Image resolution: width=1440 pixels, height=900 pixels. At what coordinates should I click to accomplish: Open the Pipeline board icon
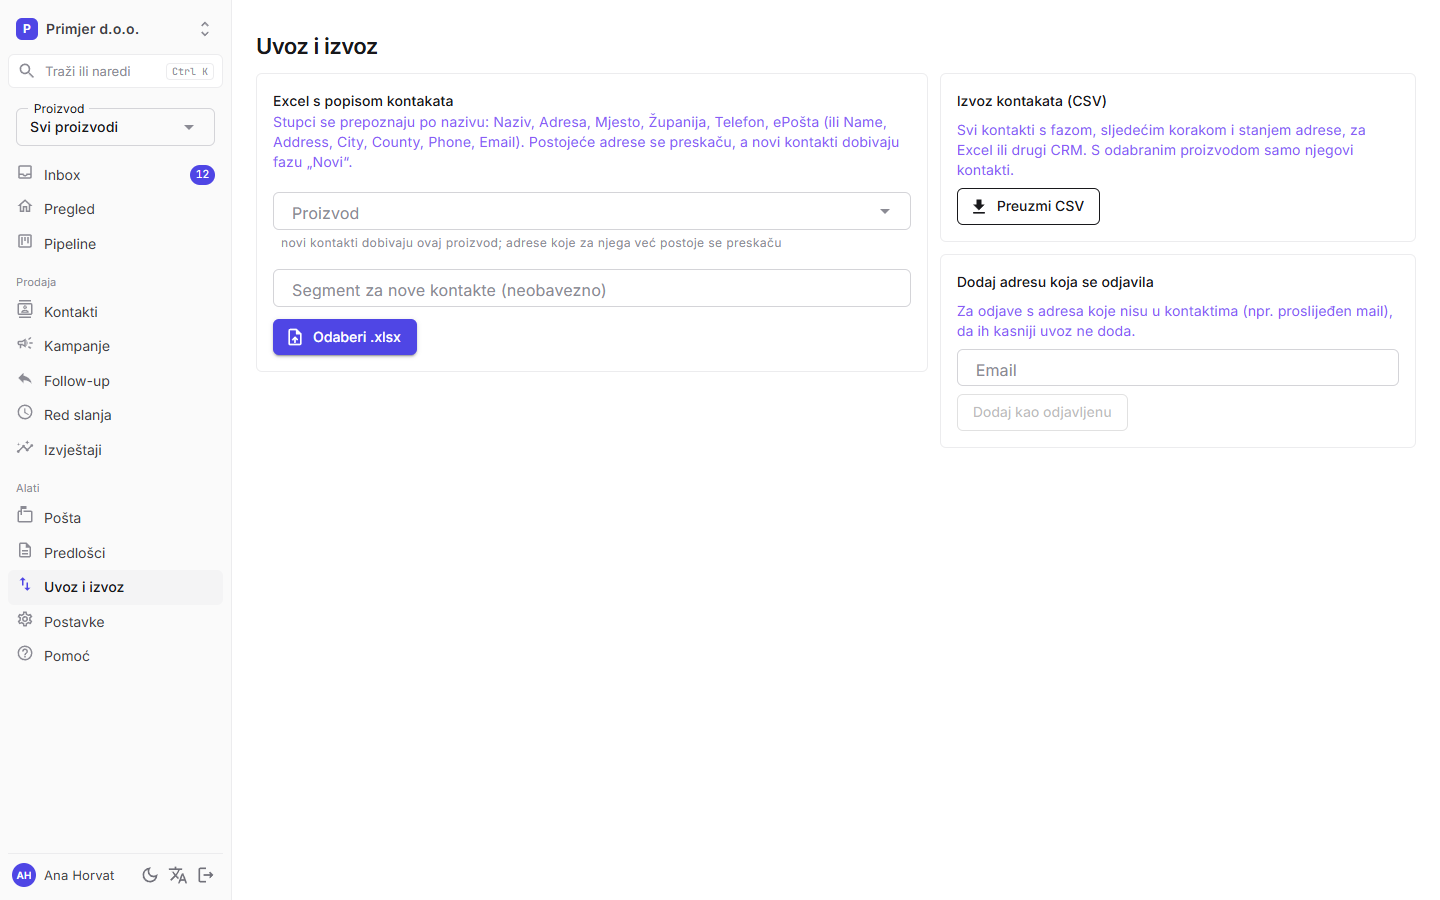[25, 242]
